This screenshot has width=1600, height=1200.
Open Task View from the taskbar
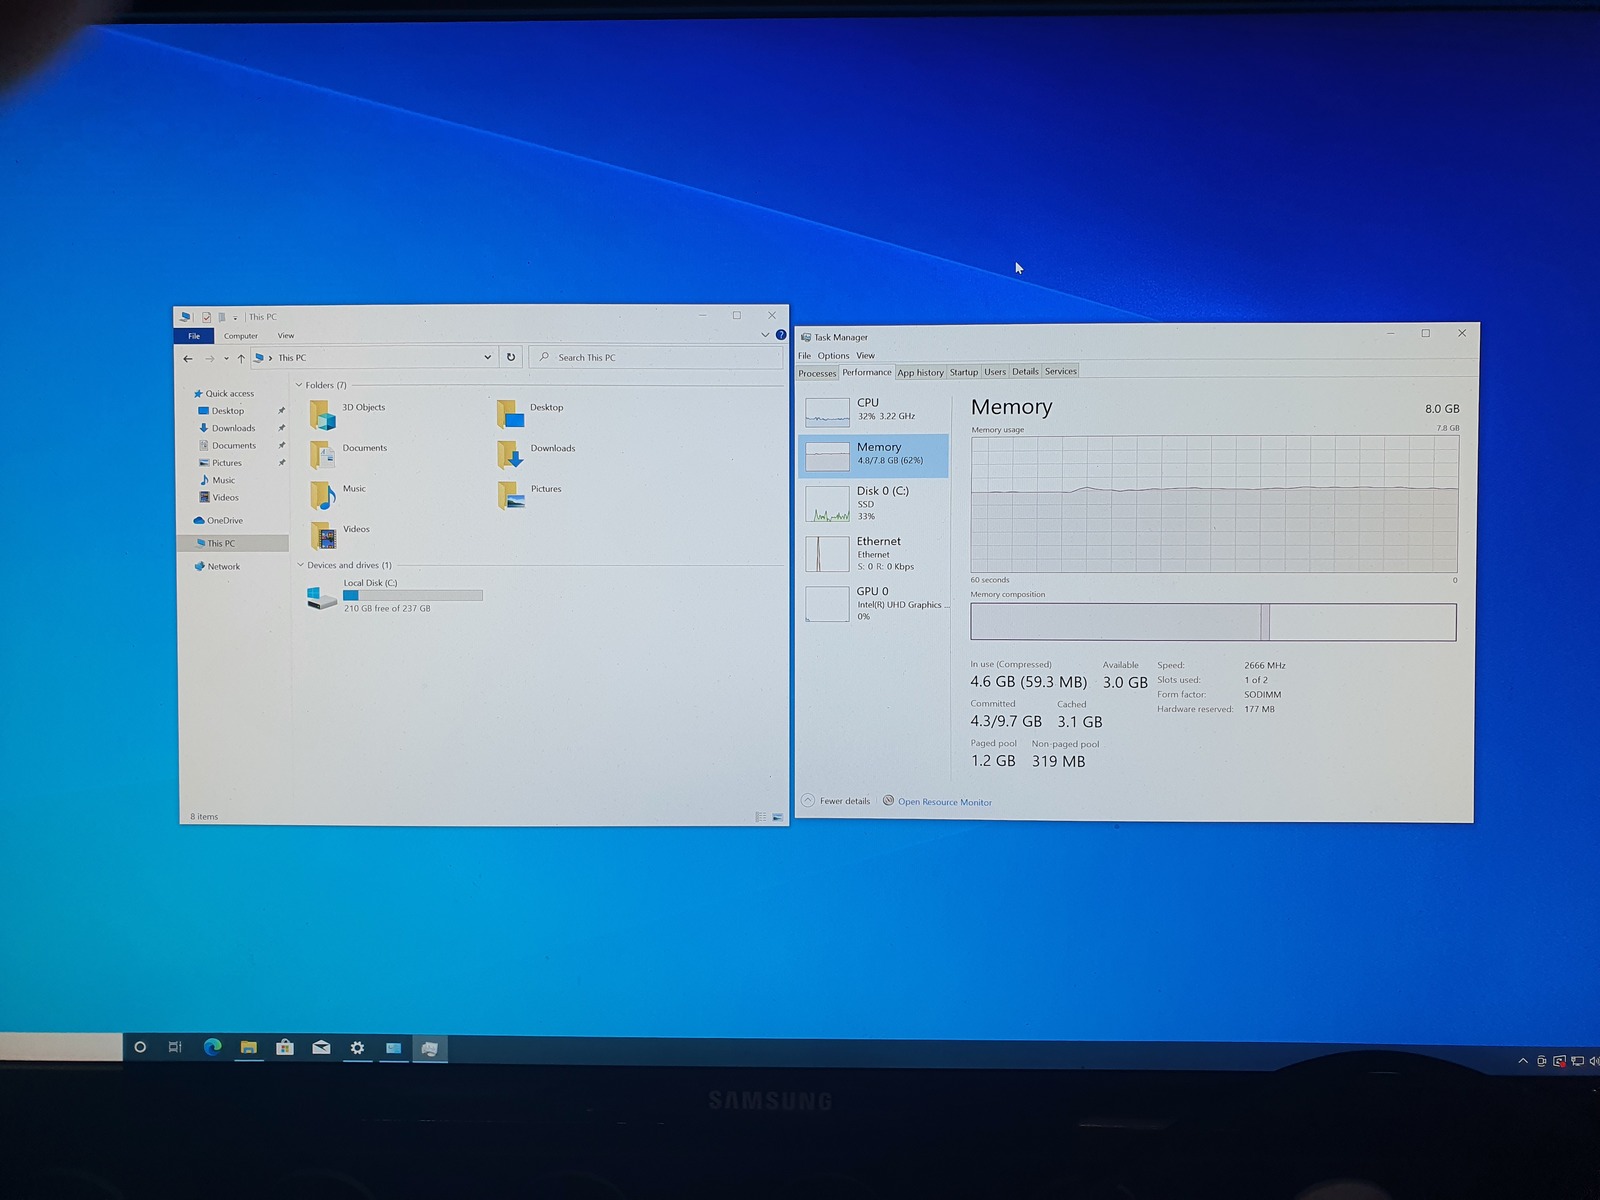(x=175, y=1047)
